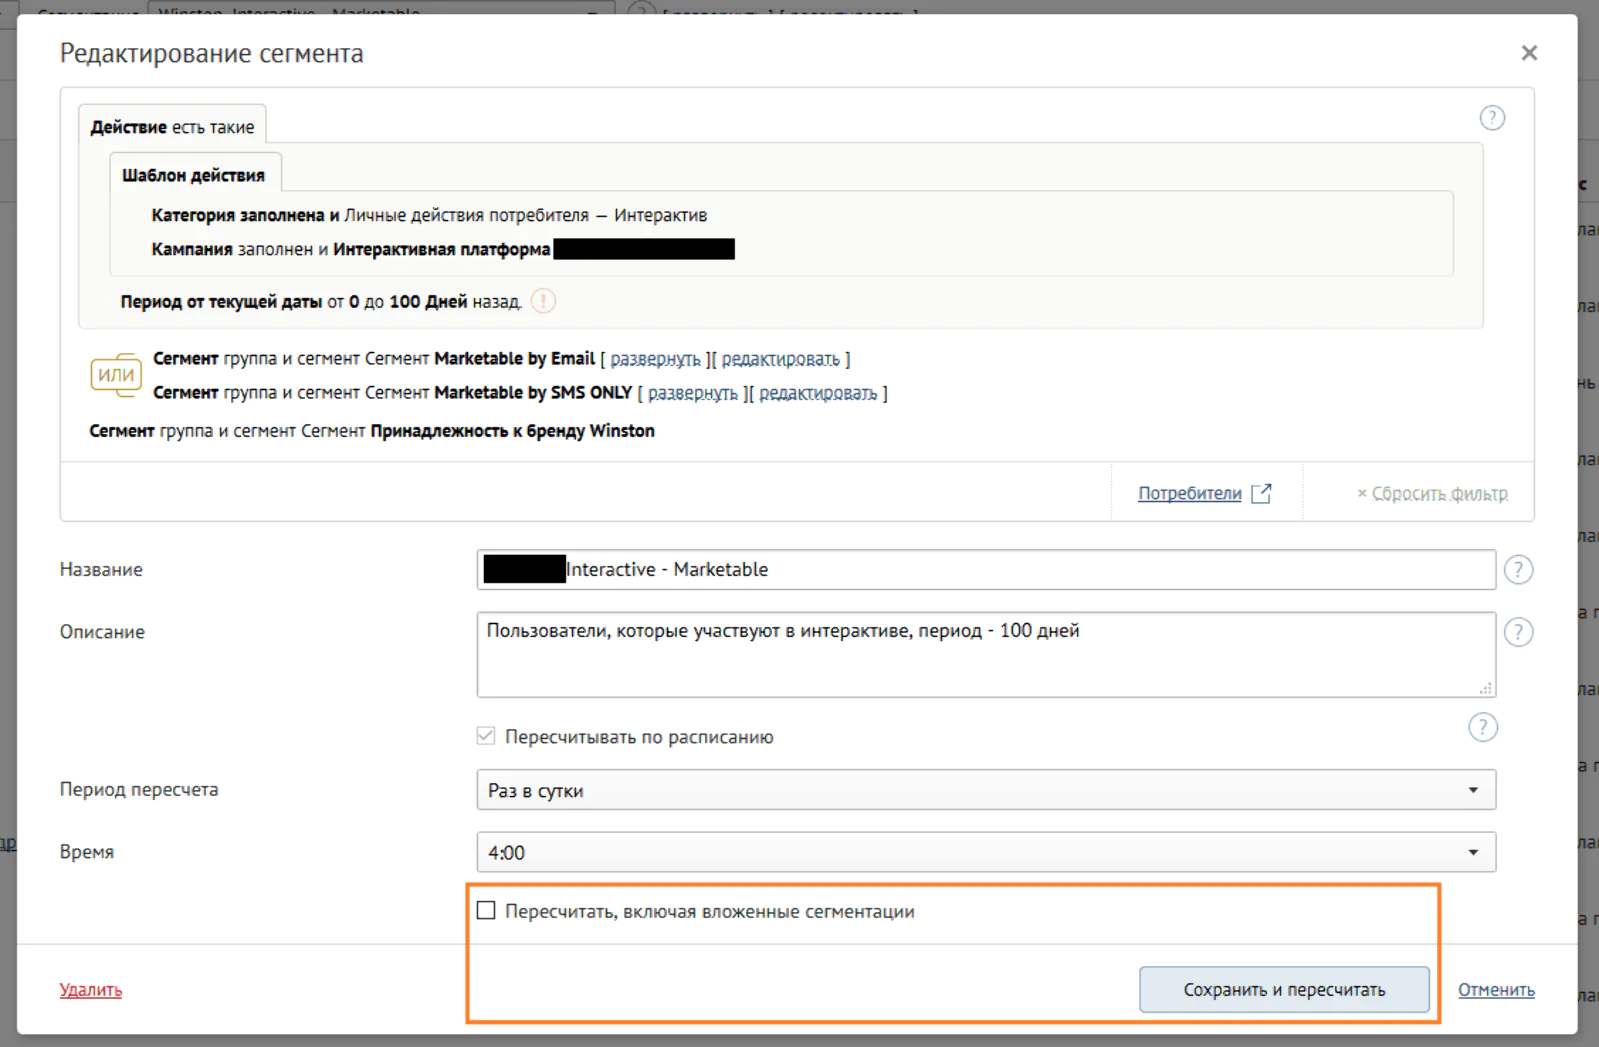This screenshot has height=1047, width=1599.
Task: Expand the Marketable by SMS ONLY segment
Action: (x=692, y=393)
